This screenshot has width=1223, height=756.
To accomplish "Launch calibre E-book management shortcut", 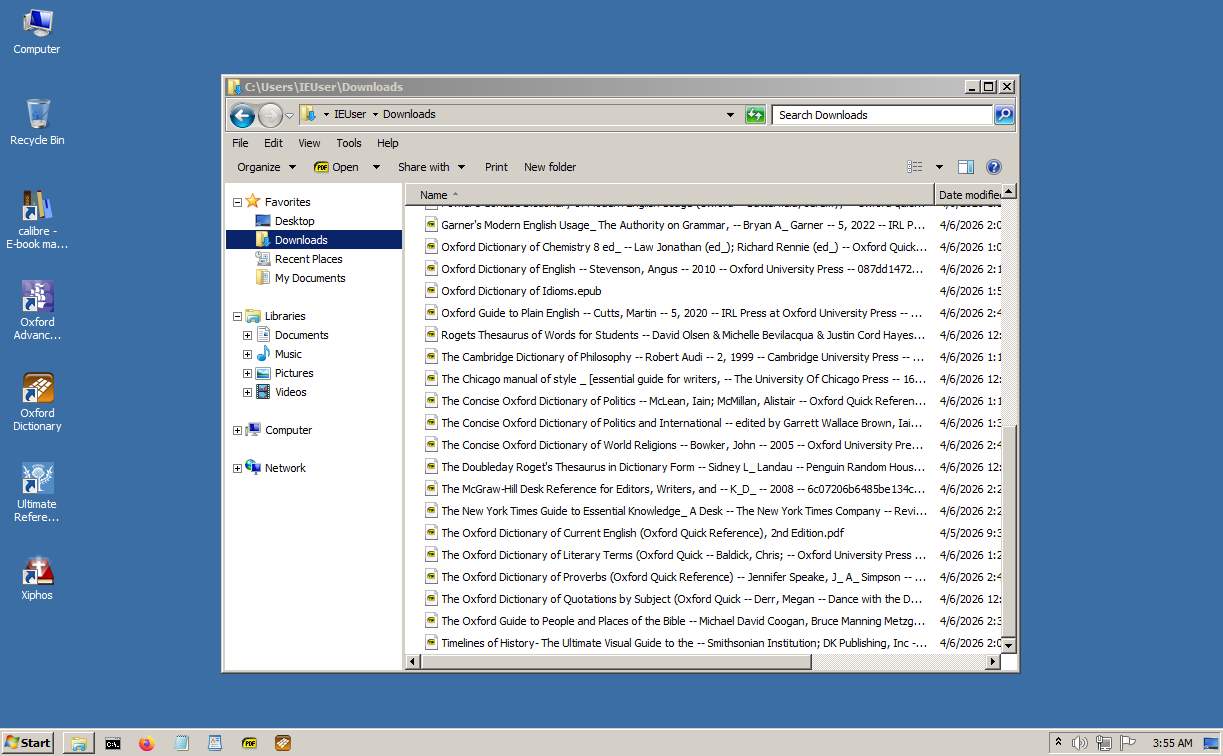I will point(37,219).
